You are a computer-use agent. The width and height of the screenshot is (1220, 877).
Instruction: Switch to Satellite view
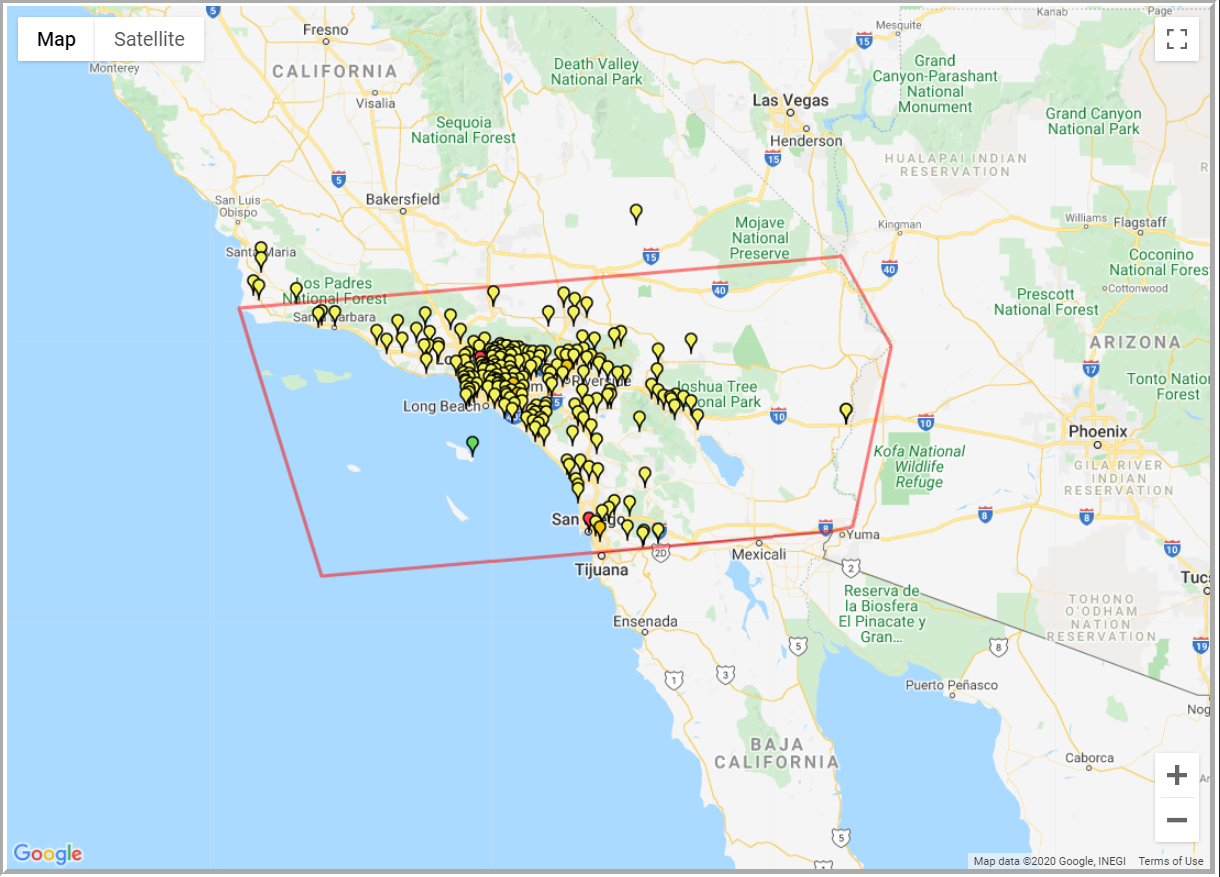click(149, 39)
